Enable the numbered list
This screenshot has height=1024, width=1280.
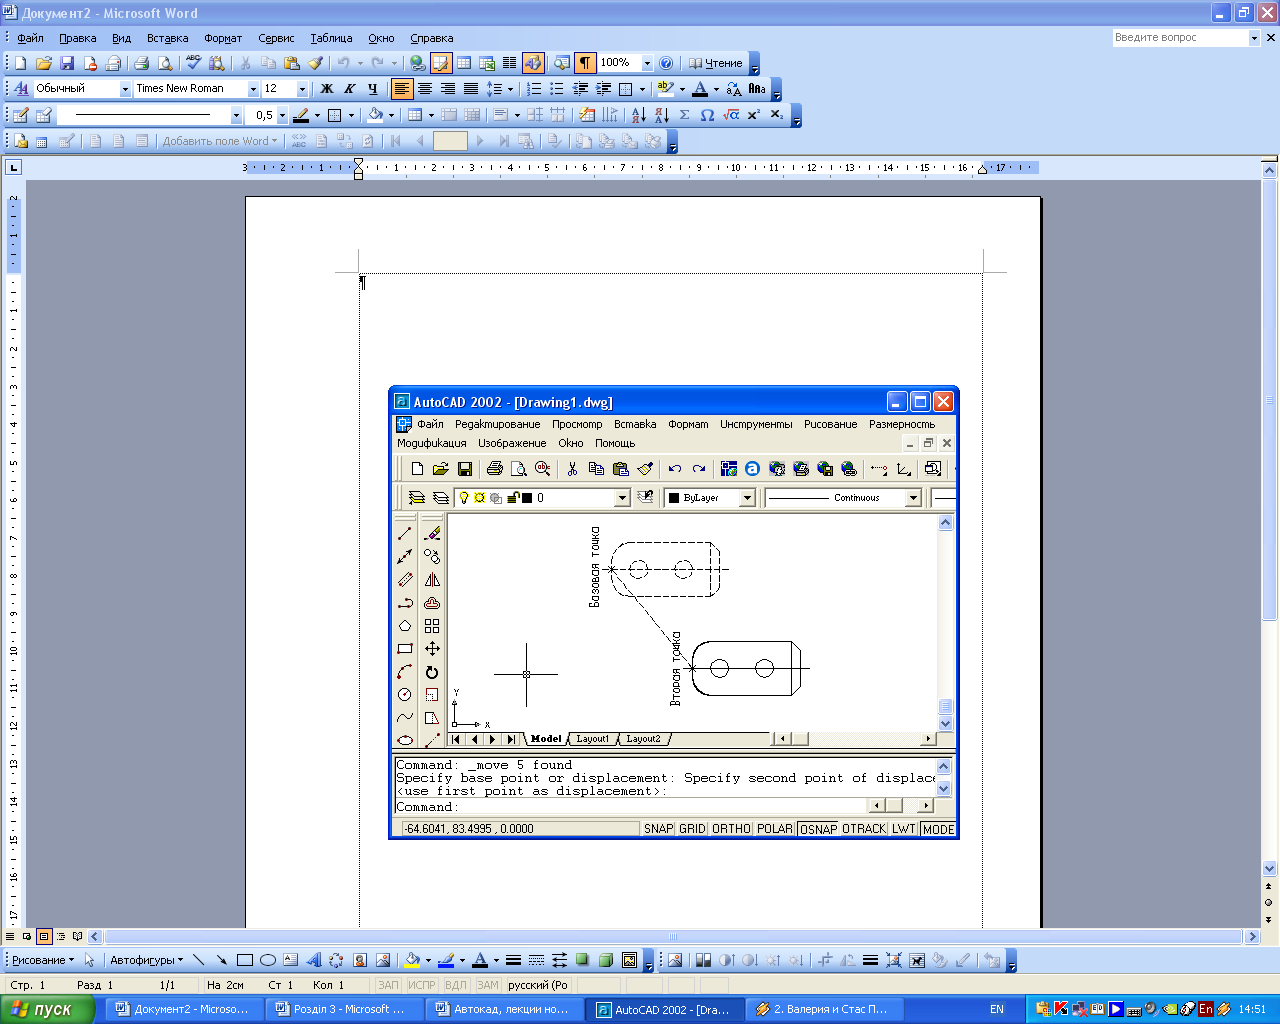click(x=534, y=89)
